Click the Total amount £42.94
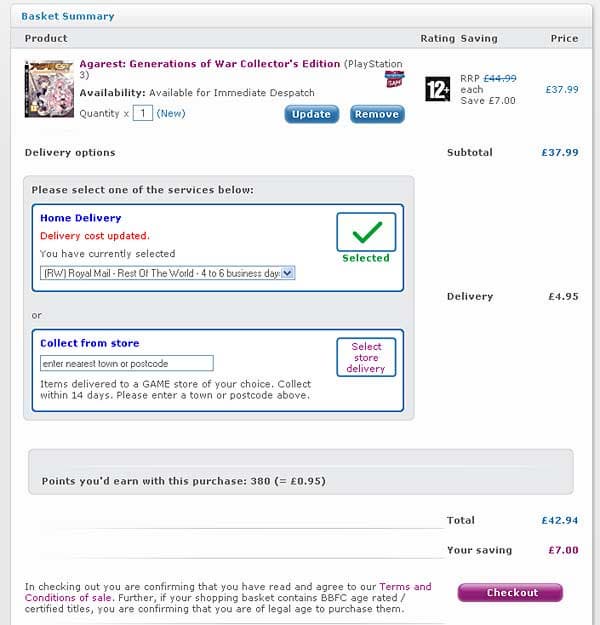 (x=562, y=521)
